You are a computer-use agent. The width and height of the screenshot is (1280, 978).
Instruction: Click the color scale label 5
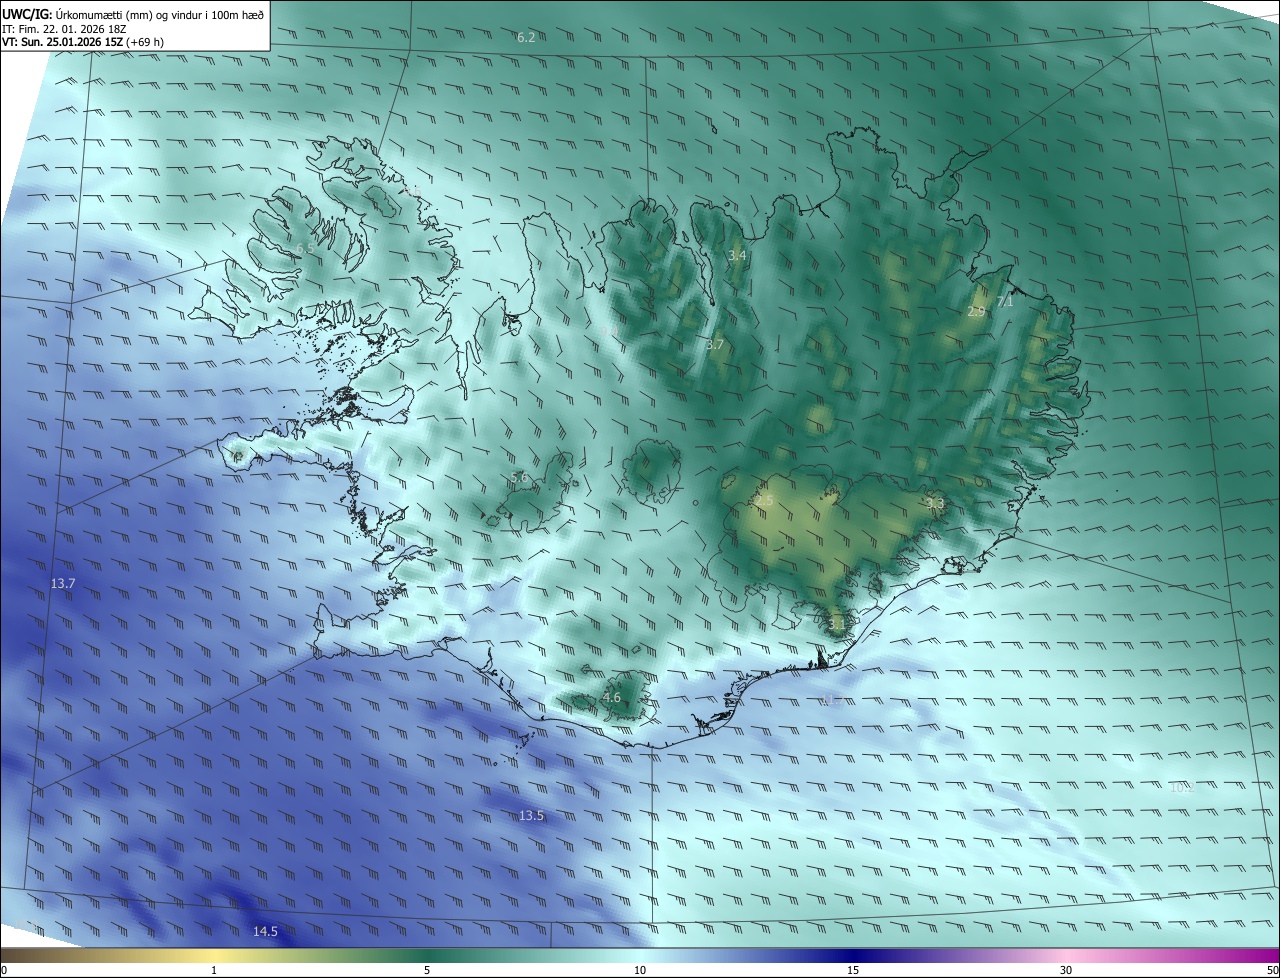click(x=427, y=970)
